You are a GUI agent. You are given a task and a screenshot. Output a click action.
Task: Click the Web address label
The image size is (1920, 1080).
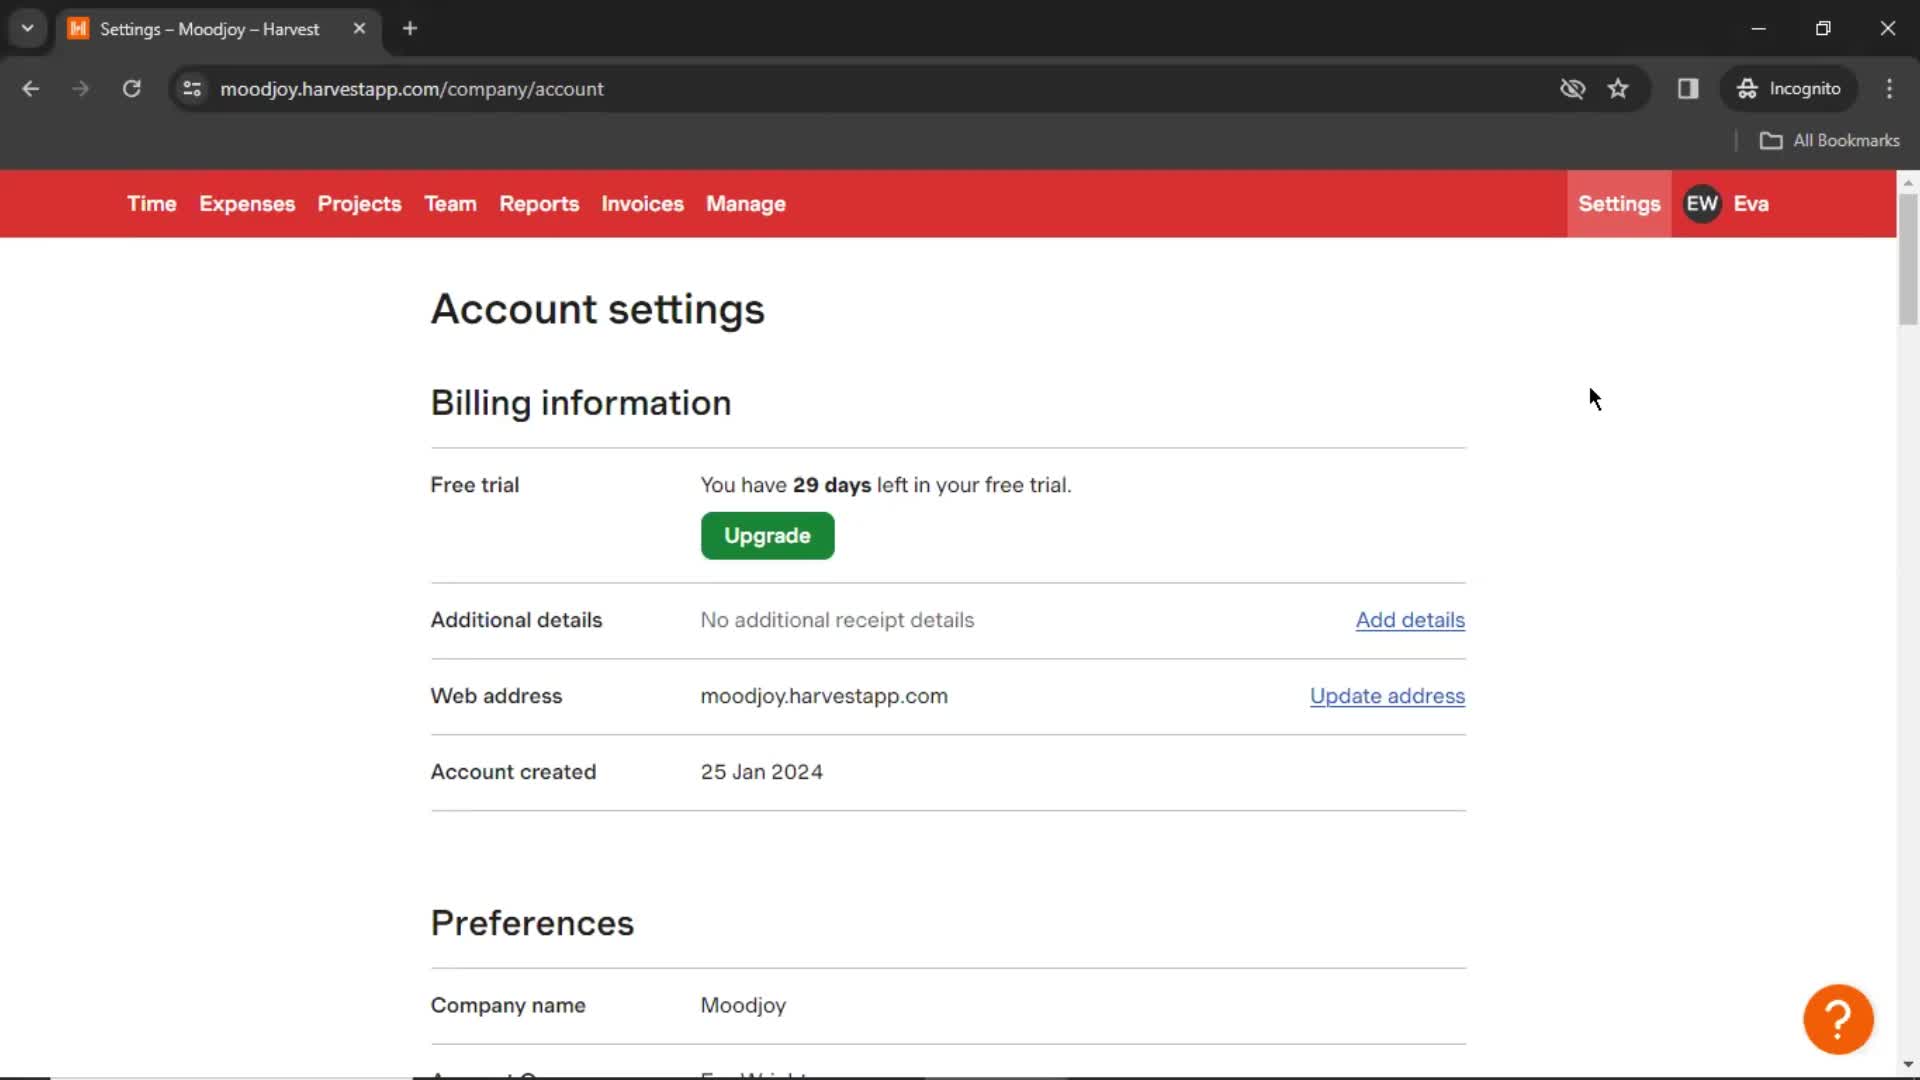496,696
